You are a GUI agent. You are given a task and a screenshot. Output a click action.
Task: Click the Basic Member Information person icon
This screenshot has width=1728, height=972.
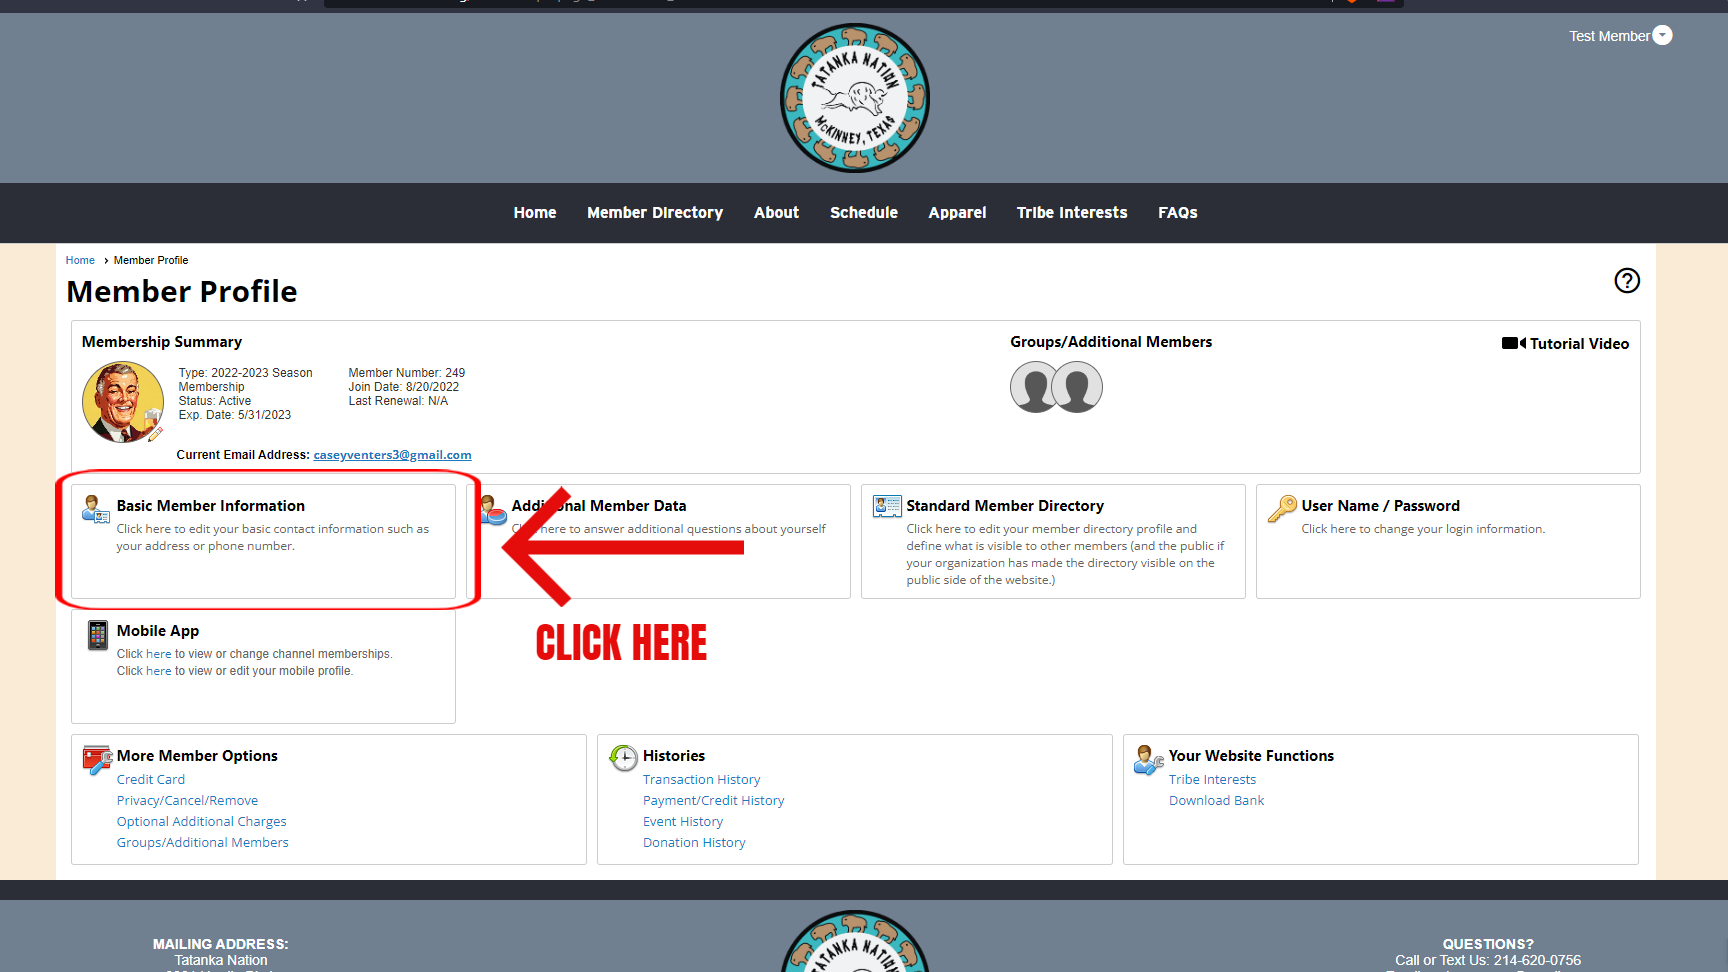pos(96,509)
